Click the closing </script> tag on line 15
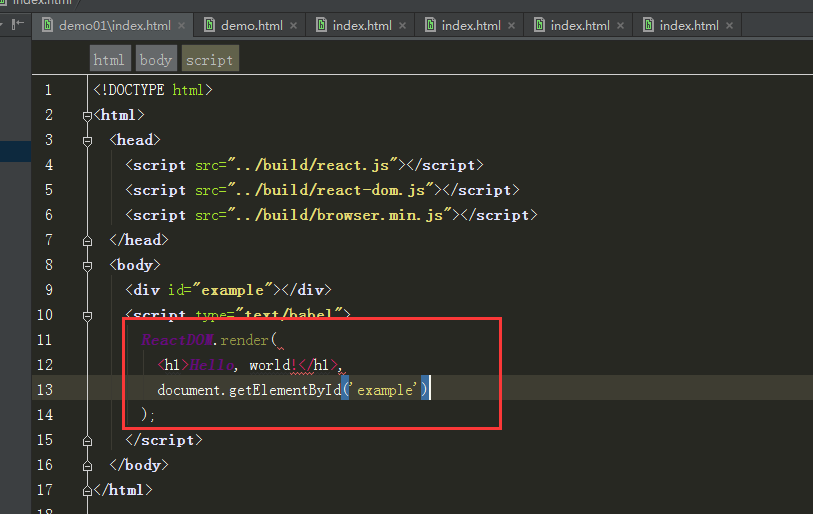 click(164, 440)
